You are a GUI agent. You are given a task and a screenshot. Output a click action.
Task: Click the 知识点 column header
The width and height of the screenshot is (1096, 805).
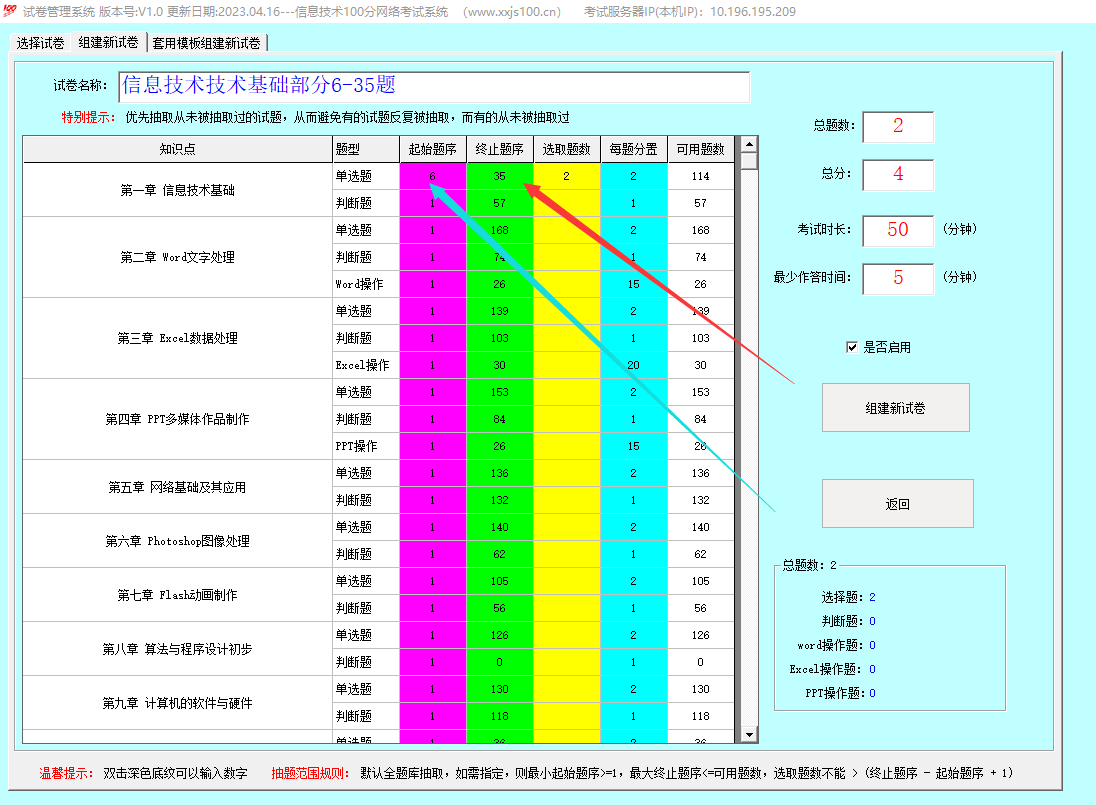[x=178, y=149]
